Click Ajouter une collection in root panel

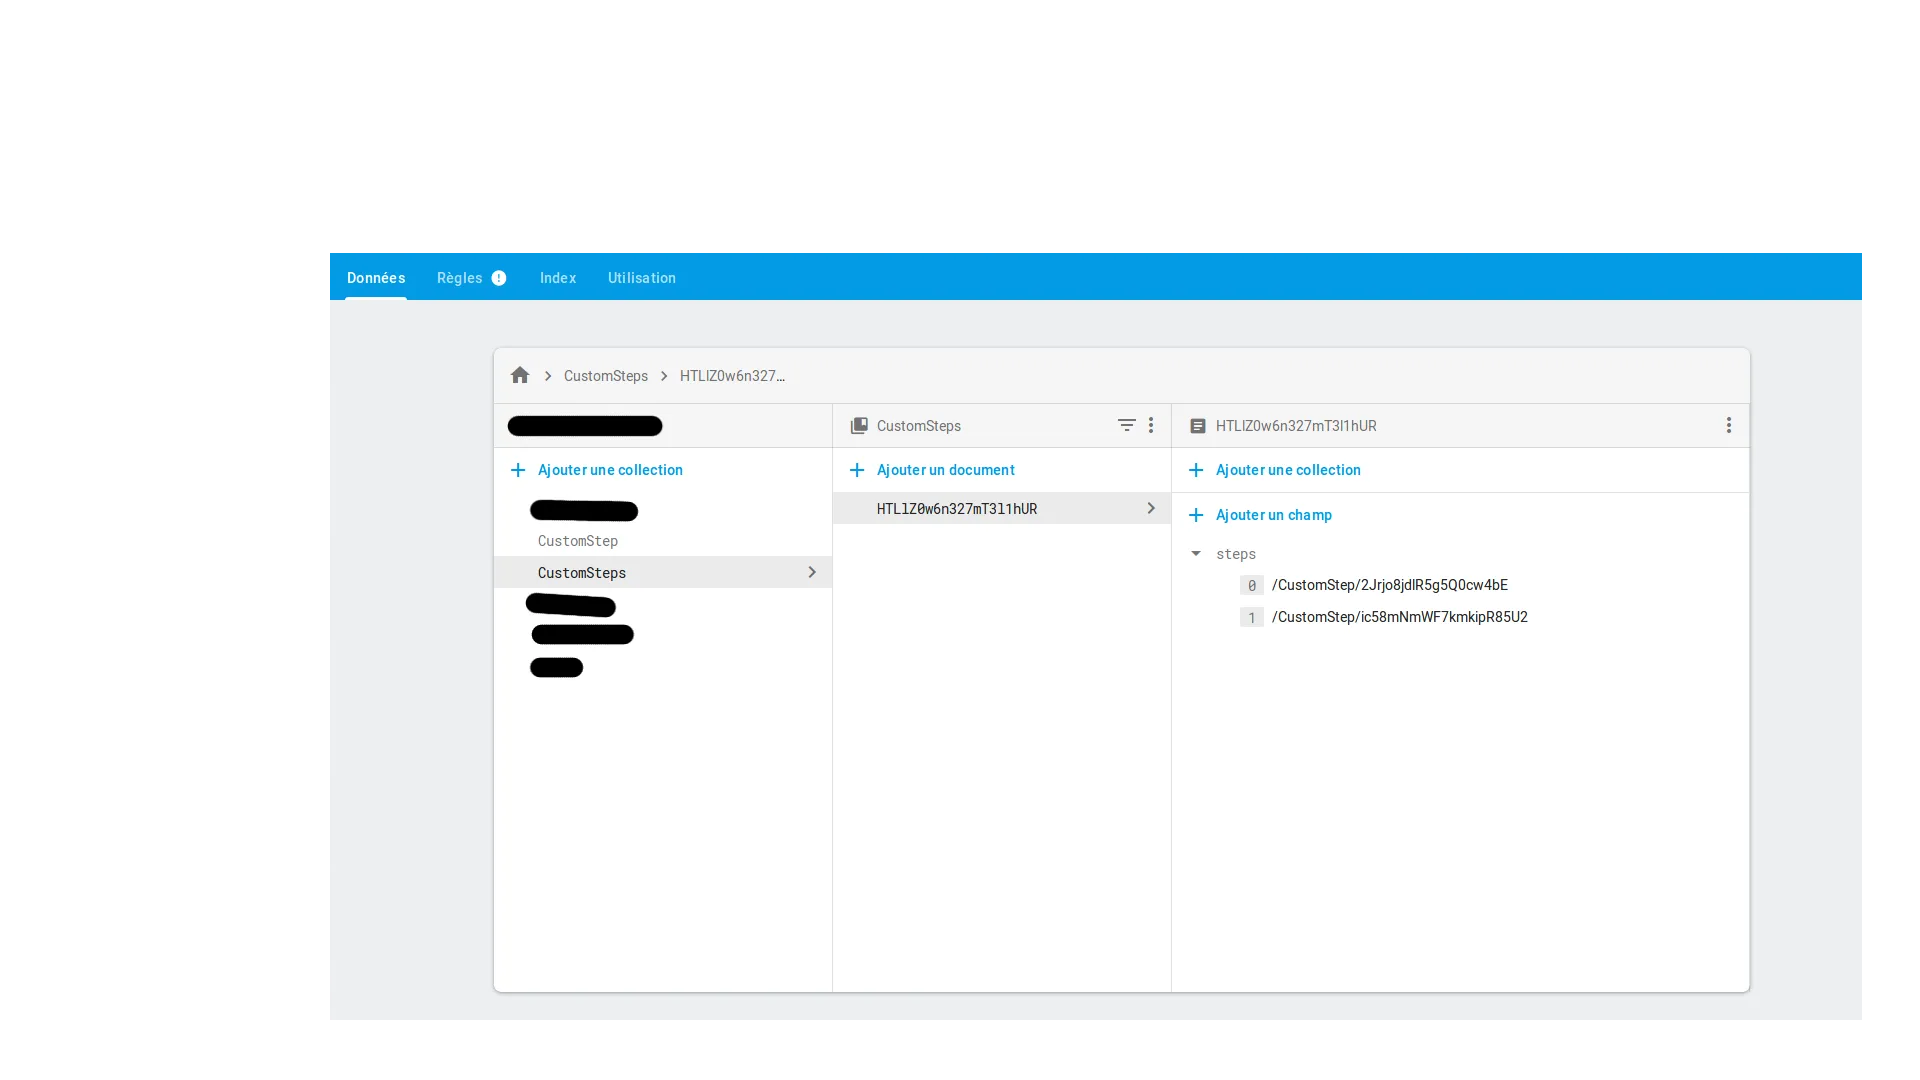[609, 470]
